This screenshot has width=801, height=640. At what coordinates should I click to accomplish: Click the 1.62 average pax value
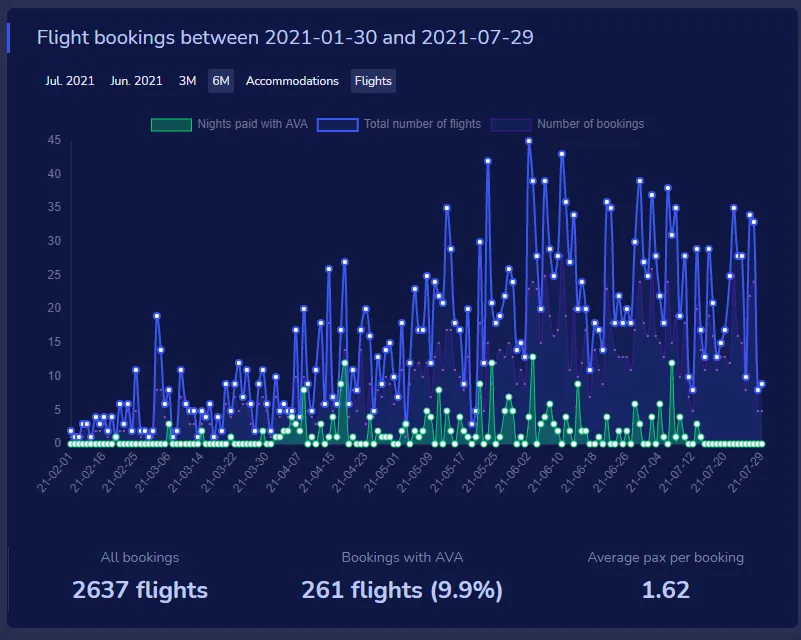click(x=666, y=590)
